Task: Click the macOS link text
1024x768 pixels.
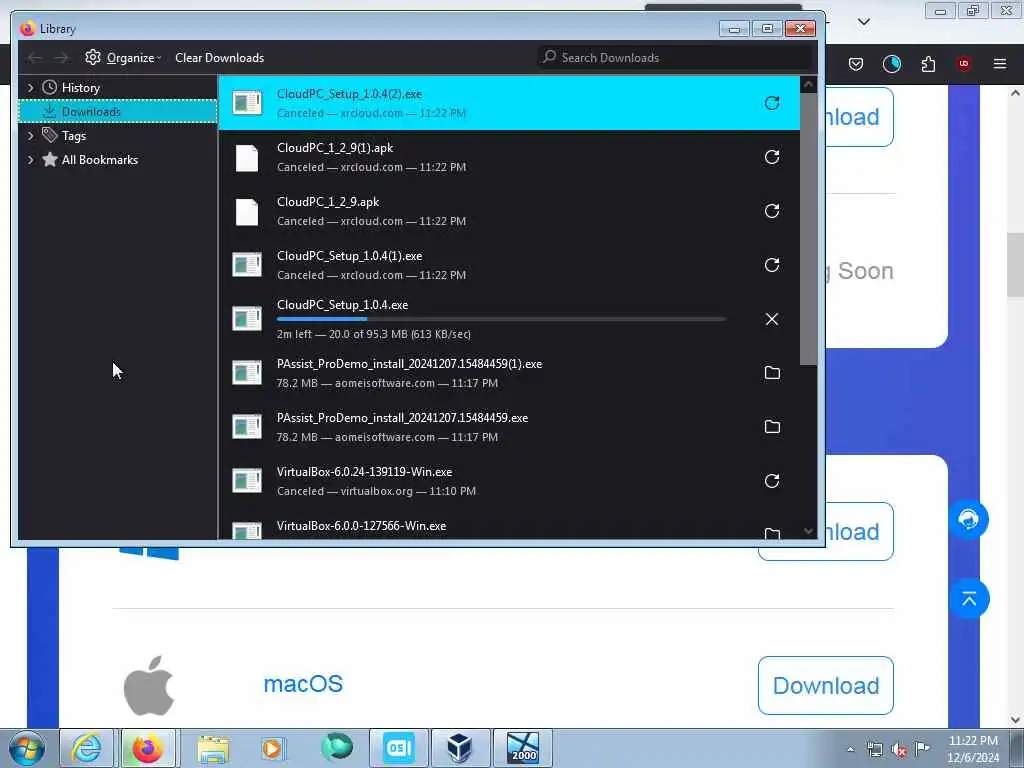Action: point(303,684)
